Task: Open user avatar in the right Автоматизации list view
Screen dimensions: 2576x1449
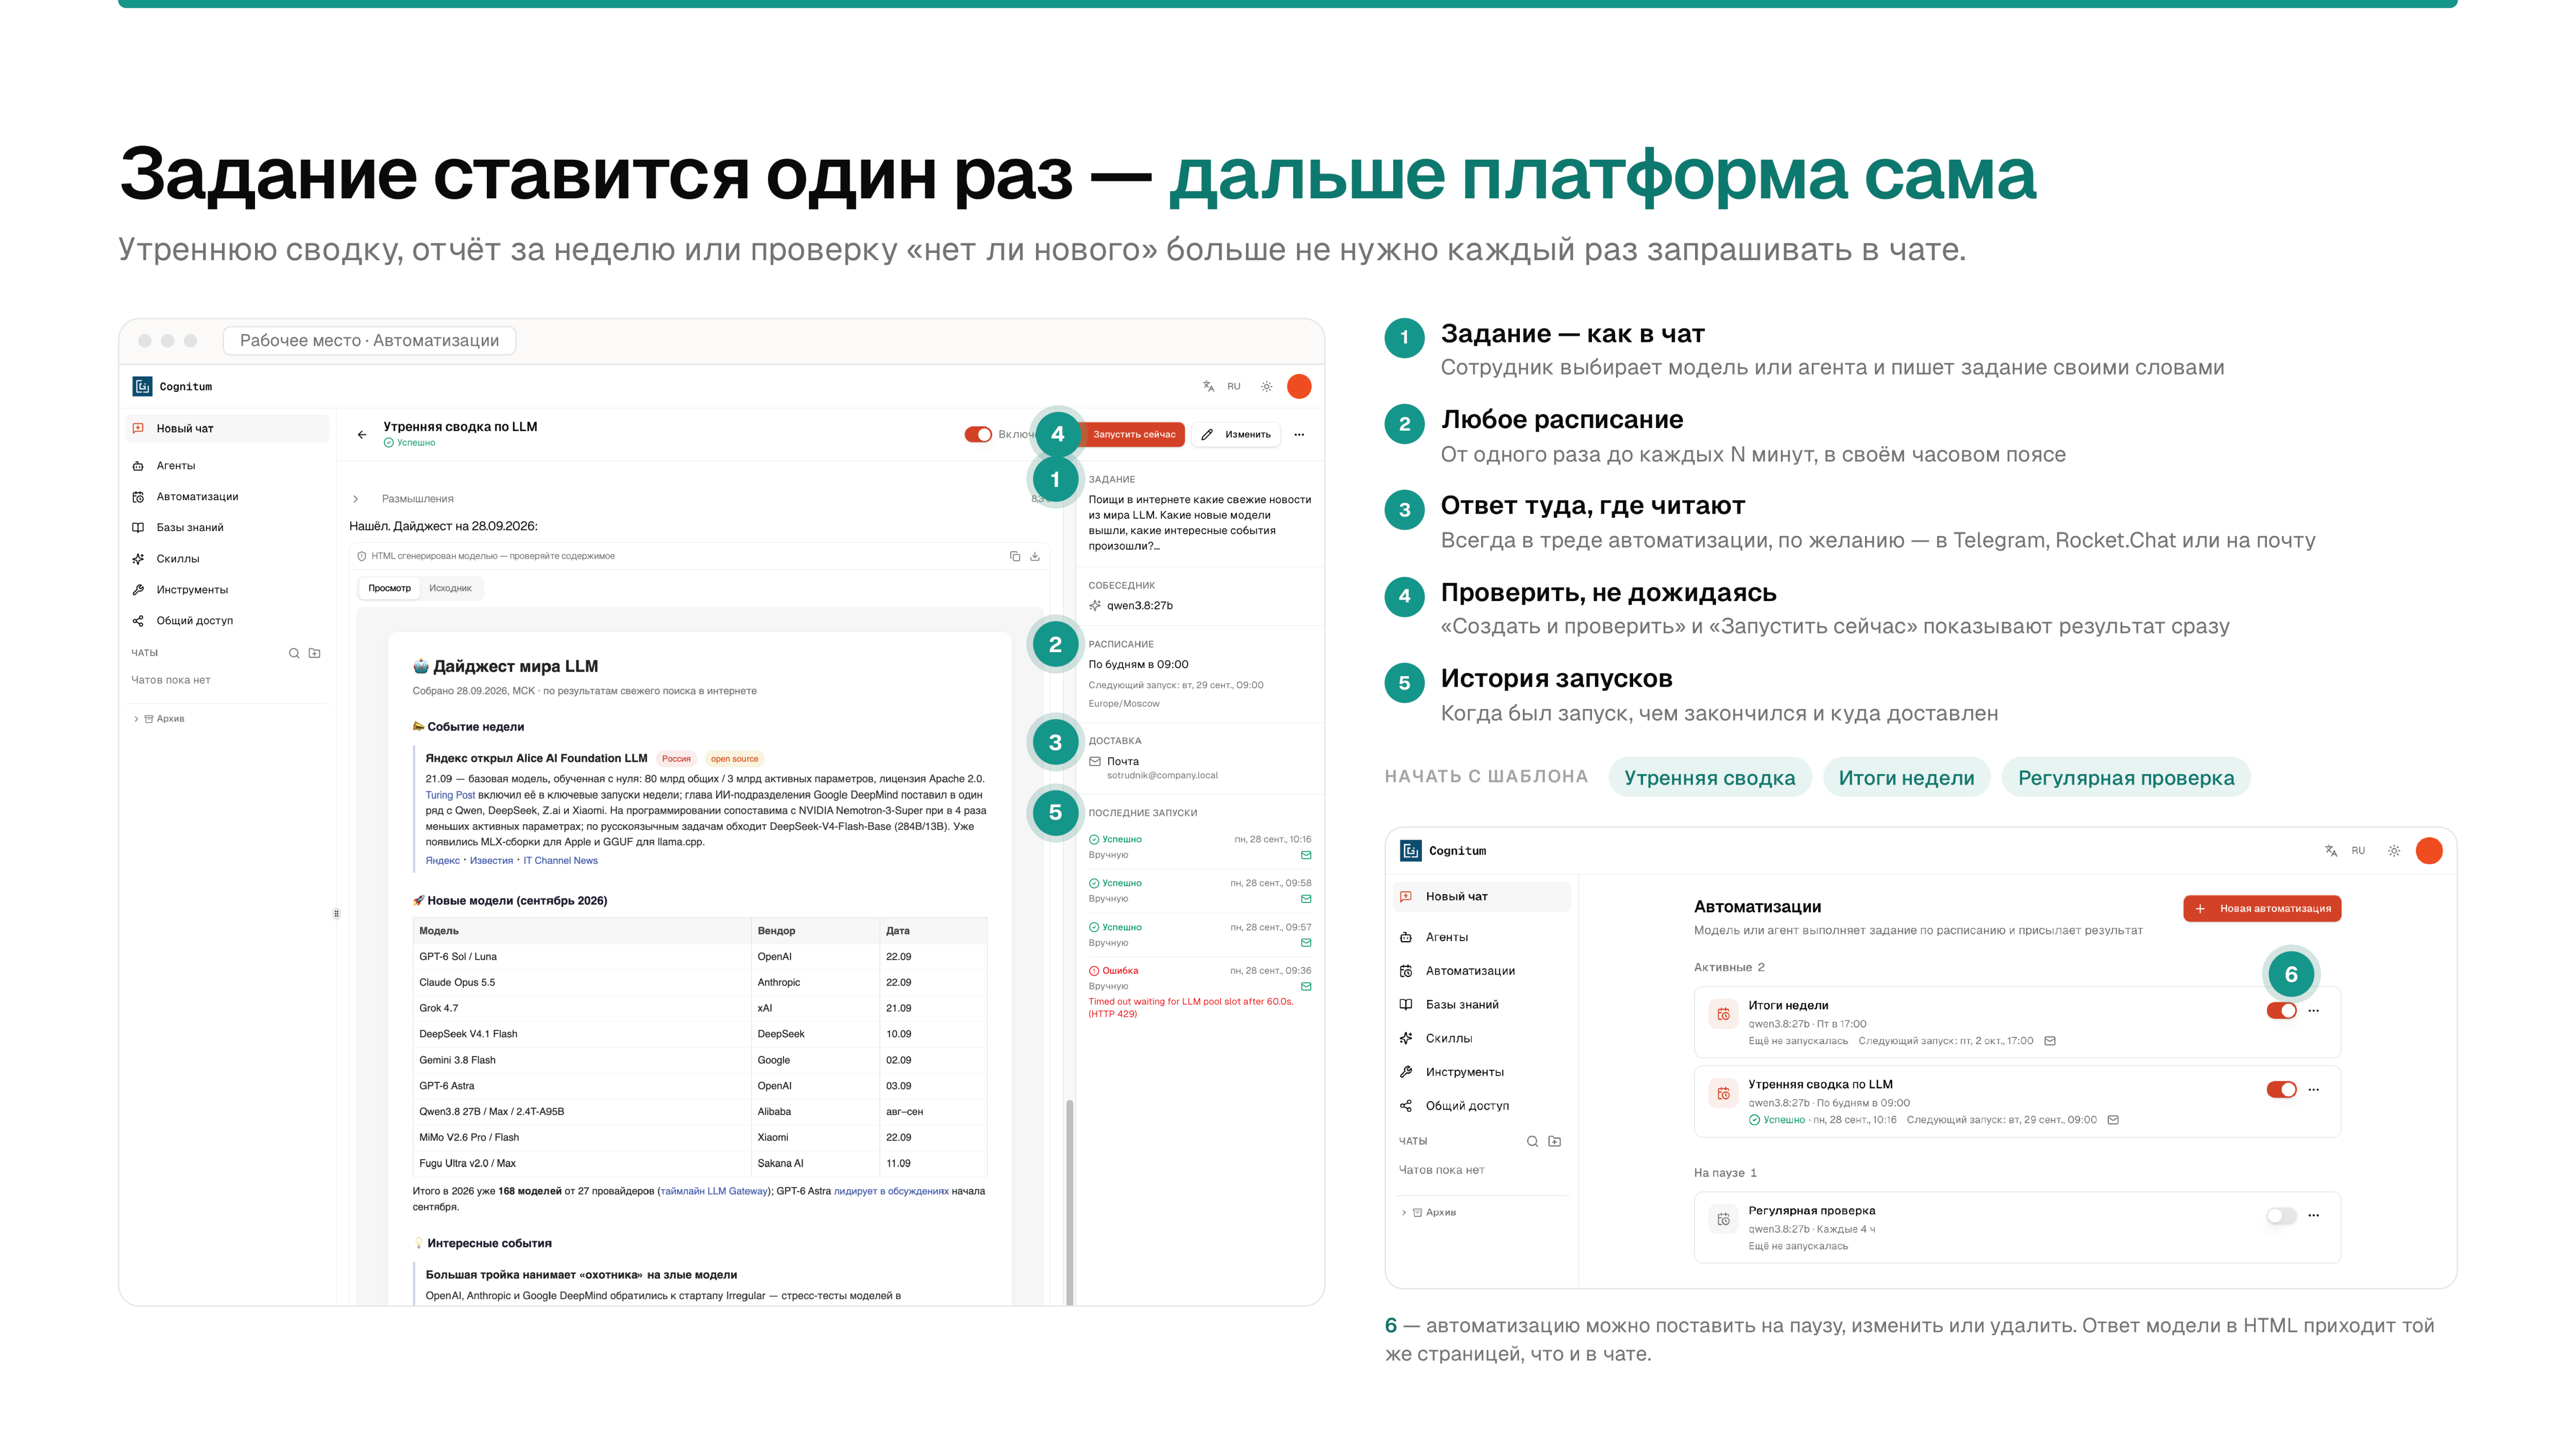Action: 2429,850
